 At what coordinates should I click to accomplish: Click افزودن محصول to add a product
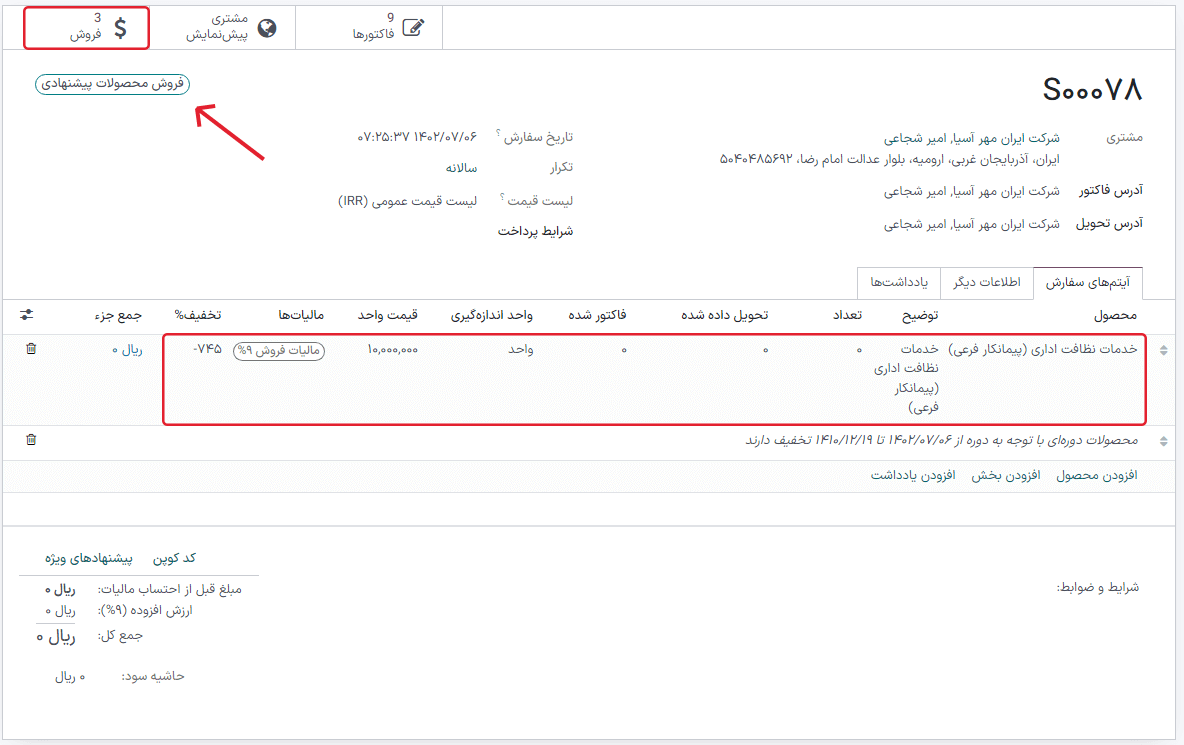(1097, 476)
